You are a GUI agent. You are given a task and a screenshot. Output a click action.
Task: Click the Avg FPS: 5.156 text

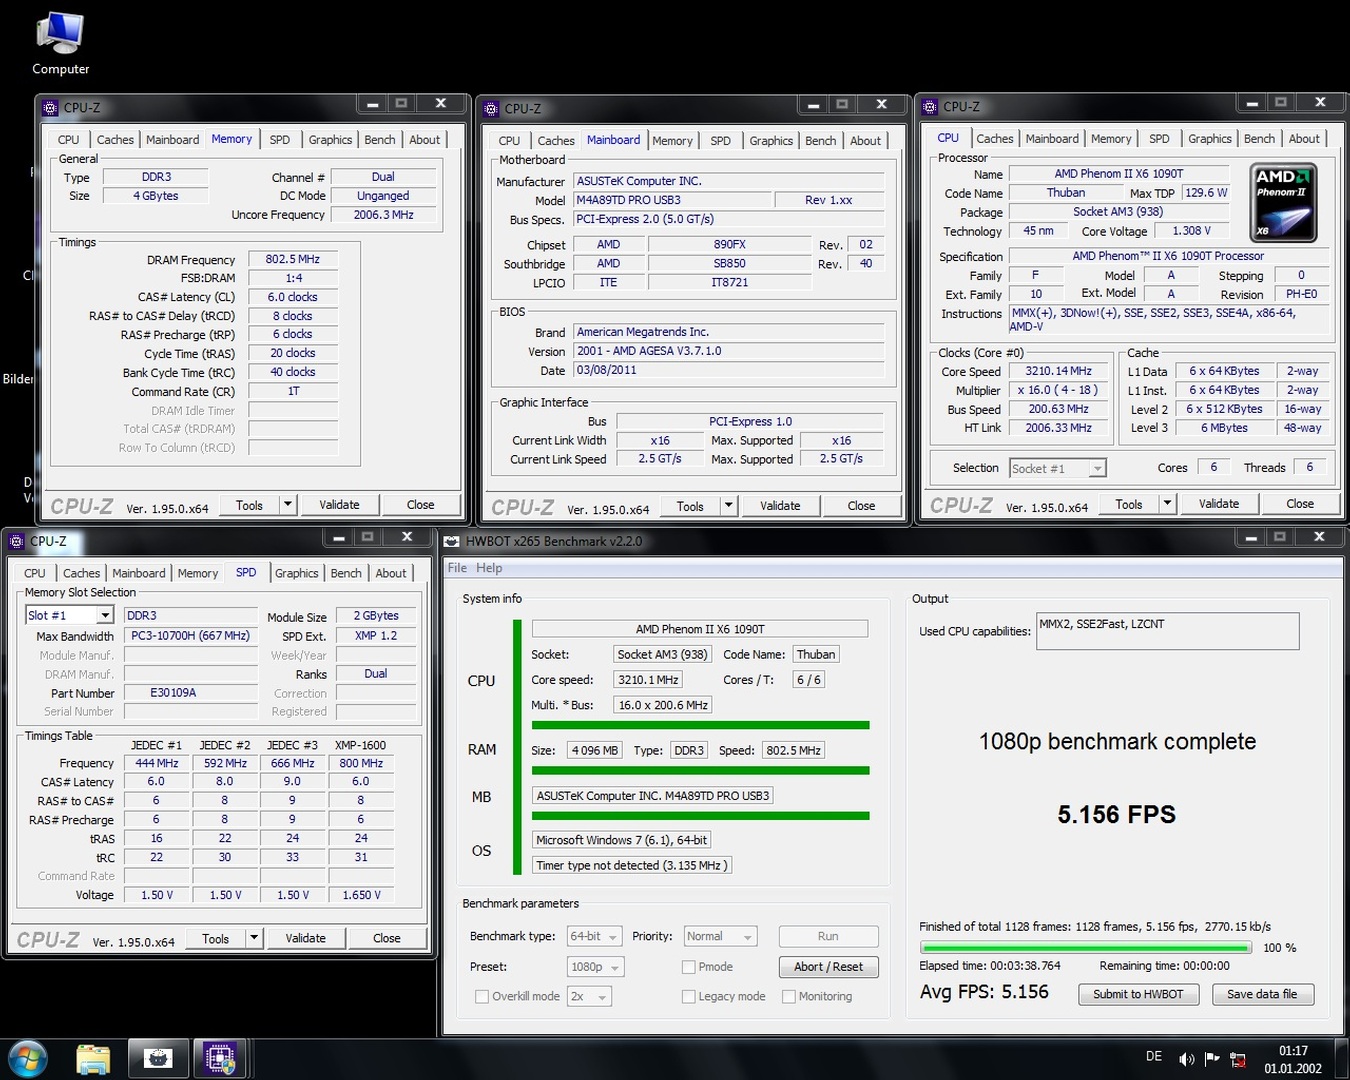click(x=984, y=992)
